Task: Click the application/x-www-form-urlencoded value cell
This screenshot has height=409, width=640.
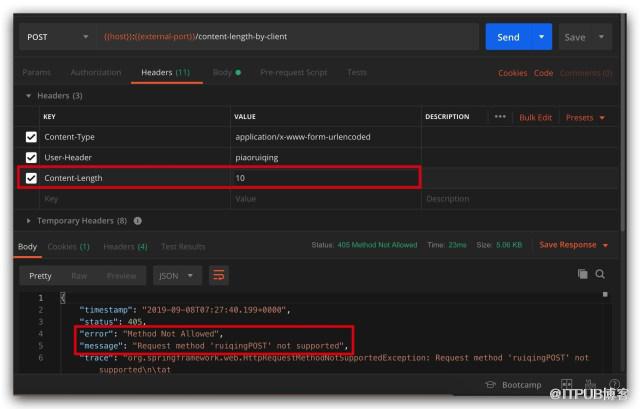Action: click(326, 137)
